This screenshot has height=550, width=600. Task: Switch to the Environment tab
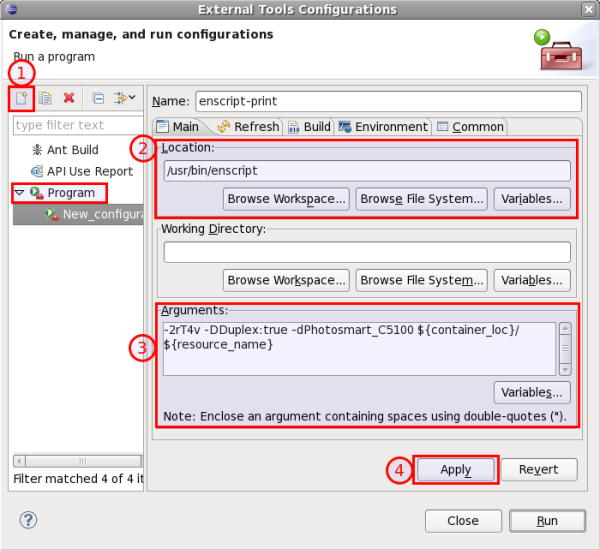tap(382, 127)
